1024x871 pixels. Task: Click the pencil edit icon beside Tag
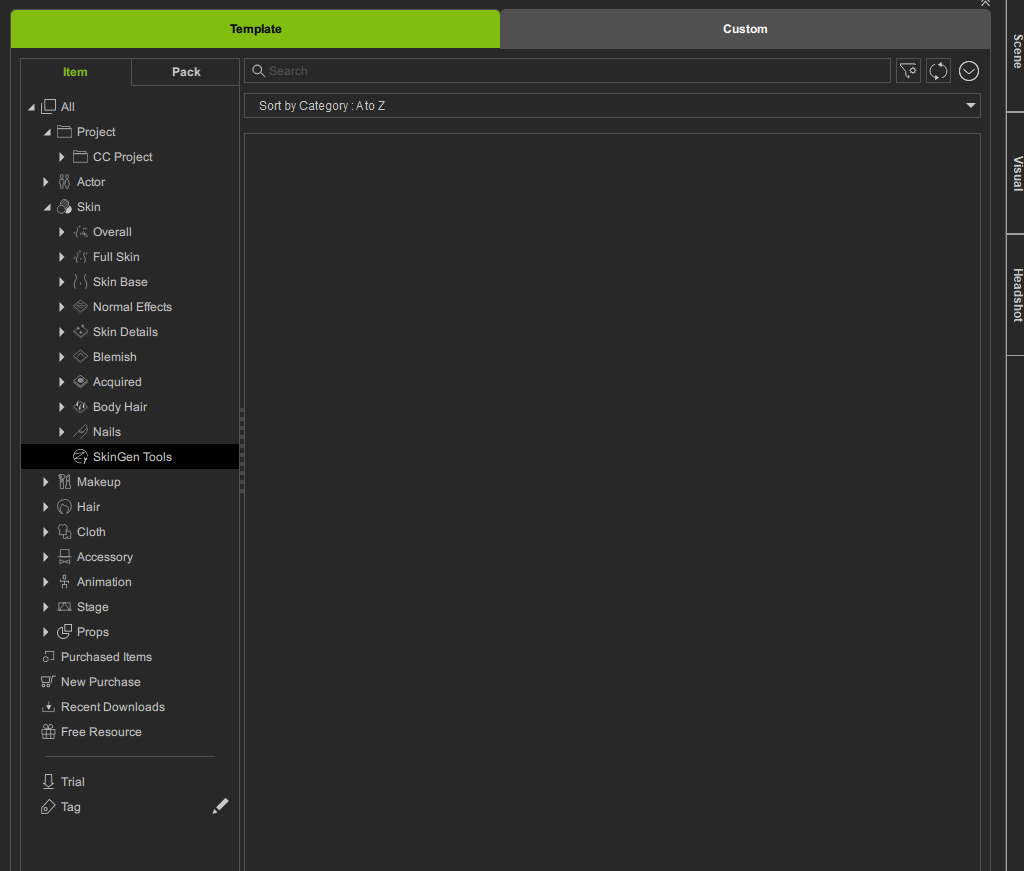220,806
